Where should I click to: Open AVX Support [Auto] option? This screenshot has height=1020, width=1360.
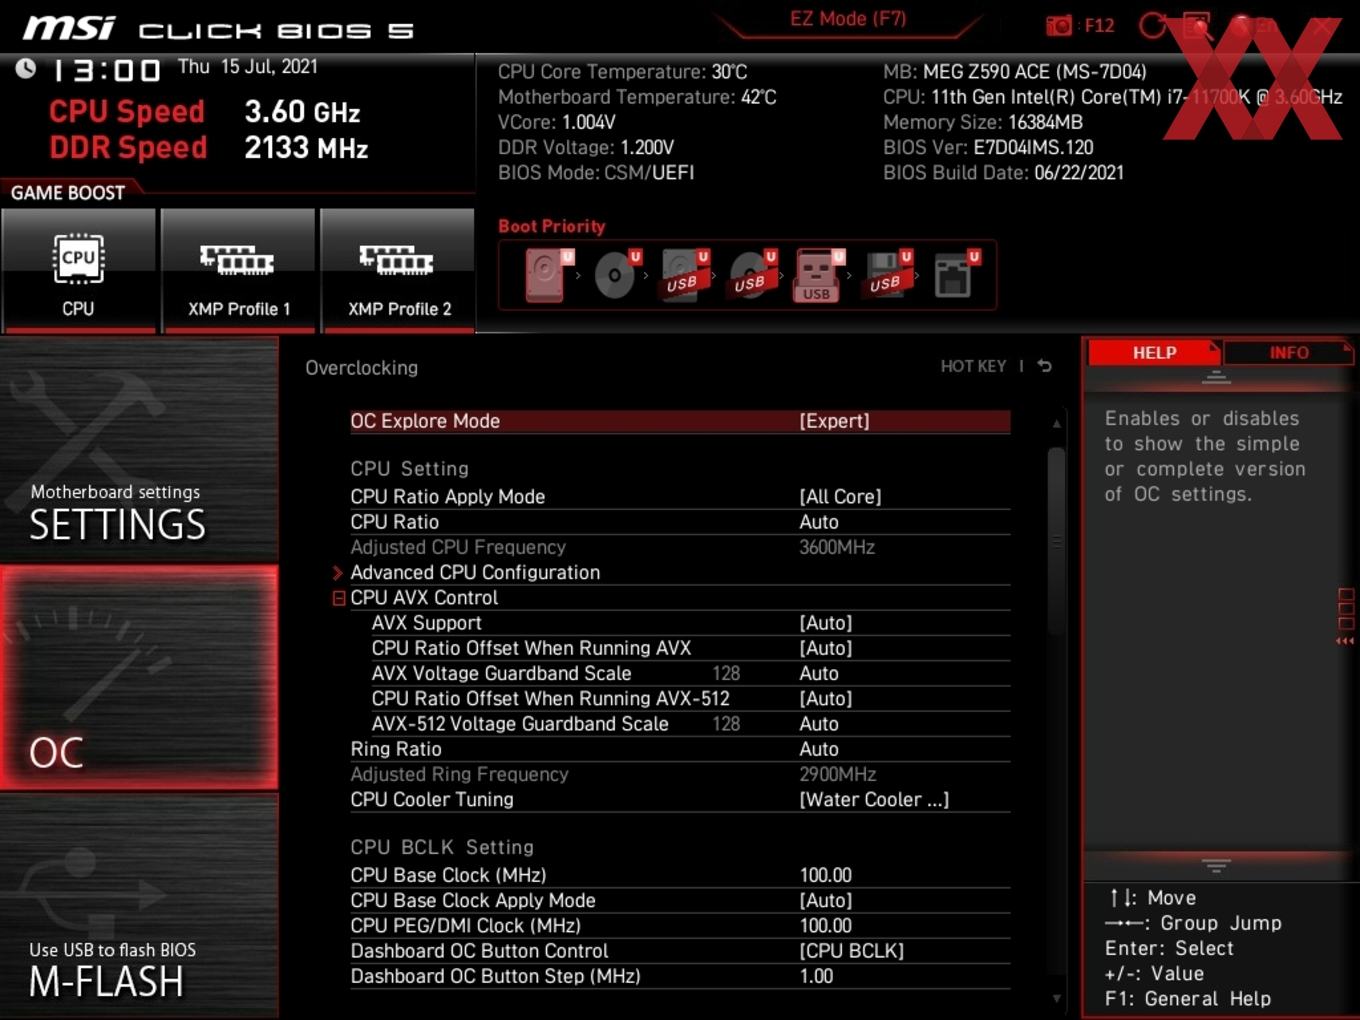[x=826, y=623]
